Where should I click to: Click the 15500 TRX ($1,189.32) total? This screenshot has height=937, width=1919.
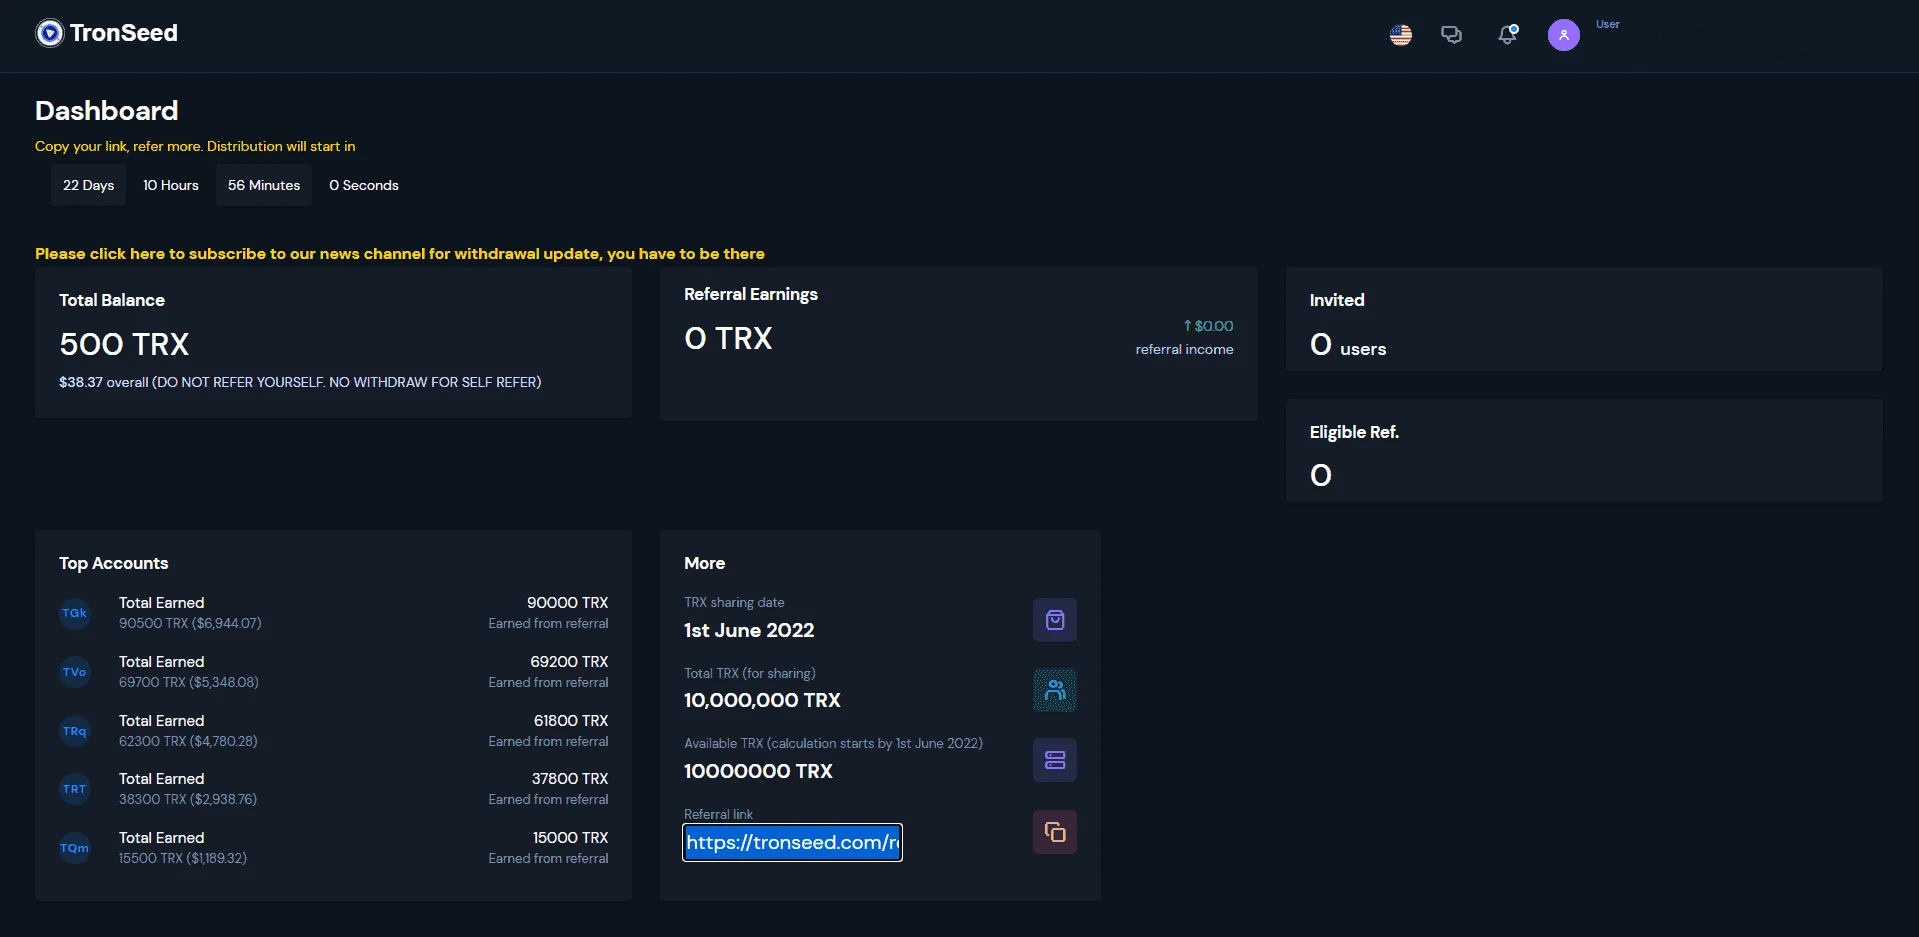(183, 858)
